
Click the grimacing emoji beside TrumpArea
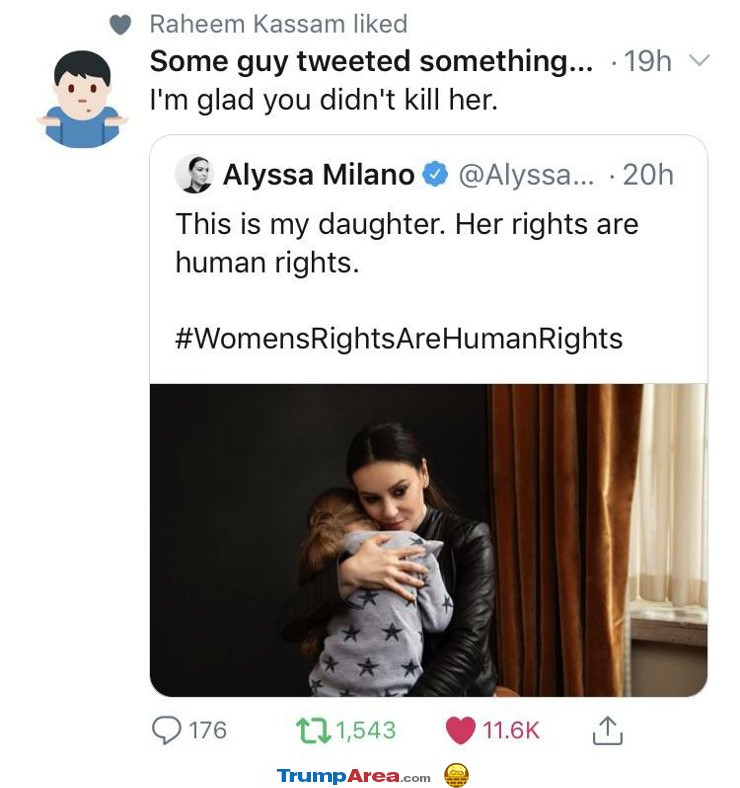[456, 775]
